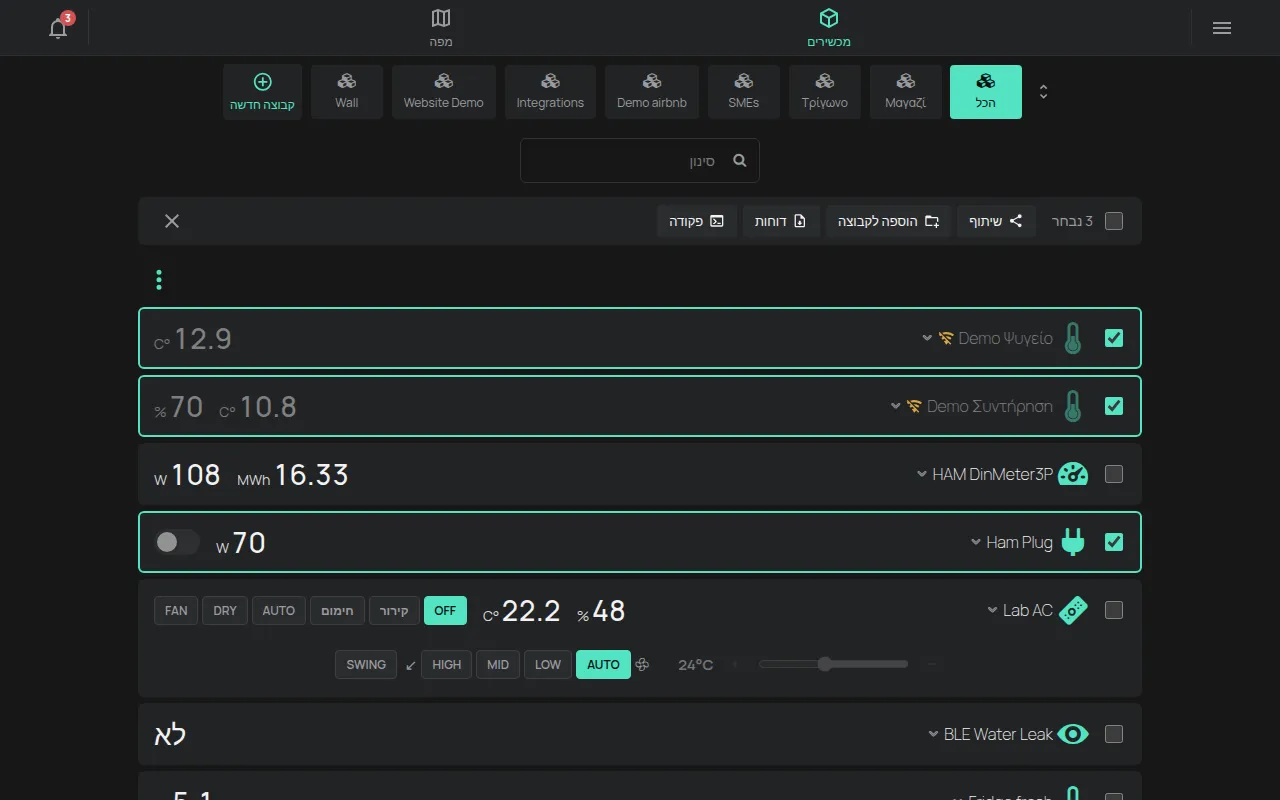Click the Ham Plug power plug icon
The image size is (1280, 800).
click(x=1073, y=542)
